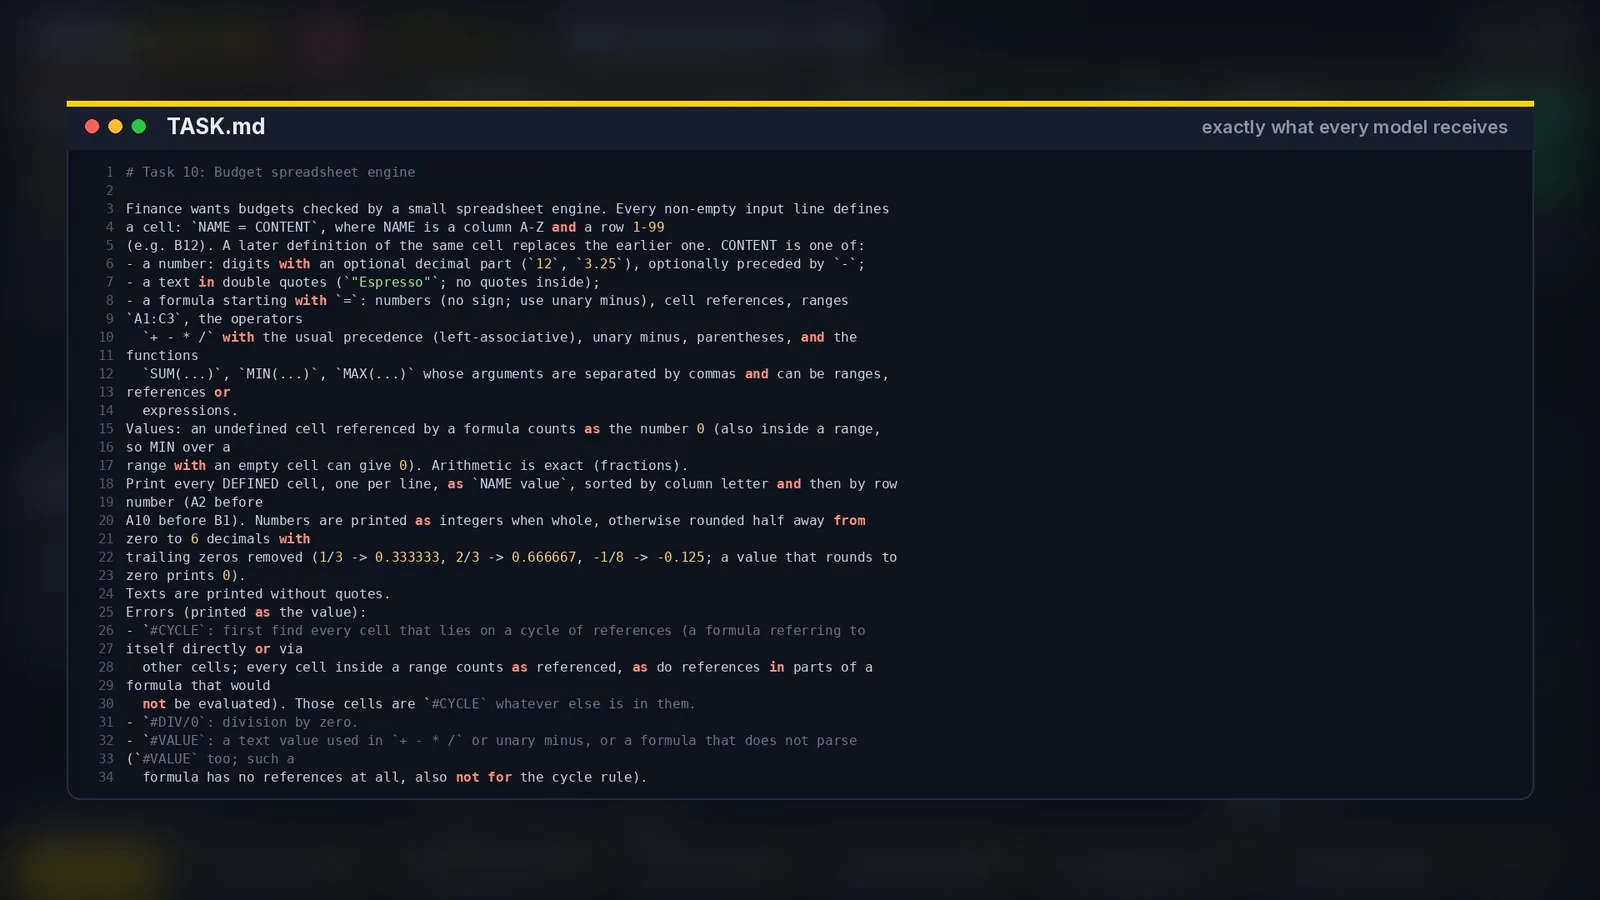
Task: Click line starting '- a number: digits with'
Action: click(x=495, y=264)
